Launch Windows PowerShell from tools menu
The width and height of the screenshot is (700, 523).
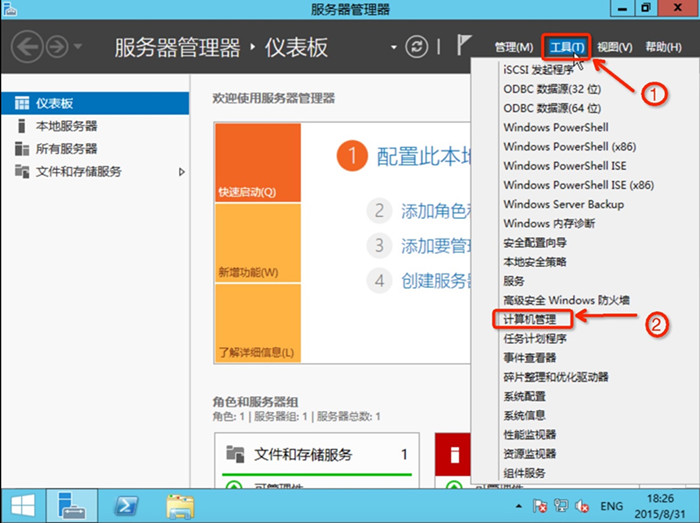[556, 128]
